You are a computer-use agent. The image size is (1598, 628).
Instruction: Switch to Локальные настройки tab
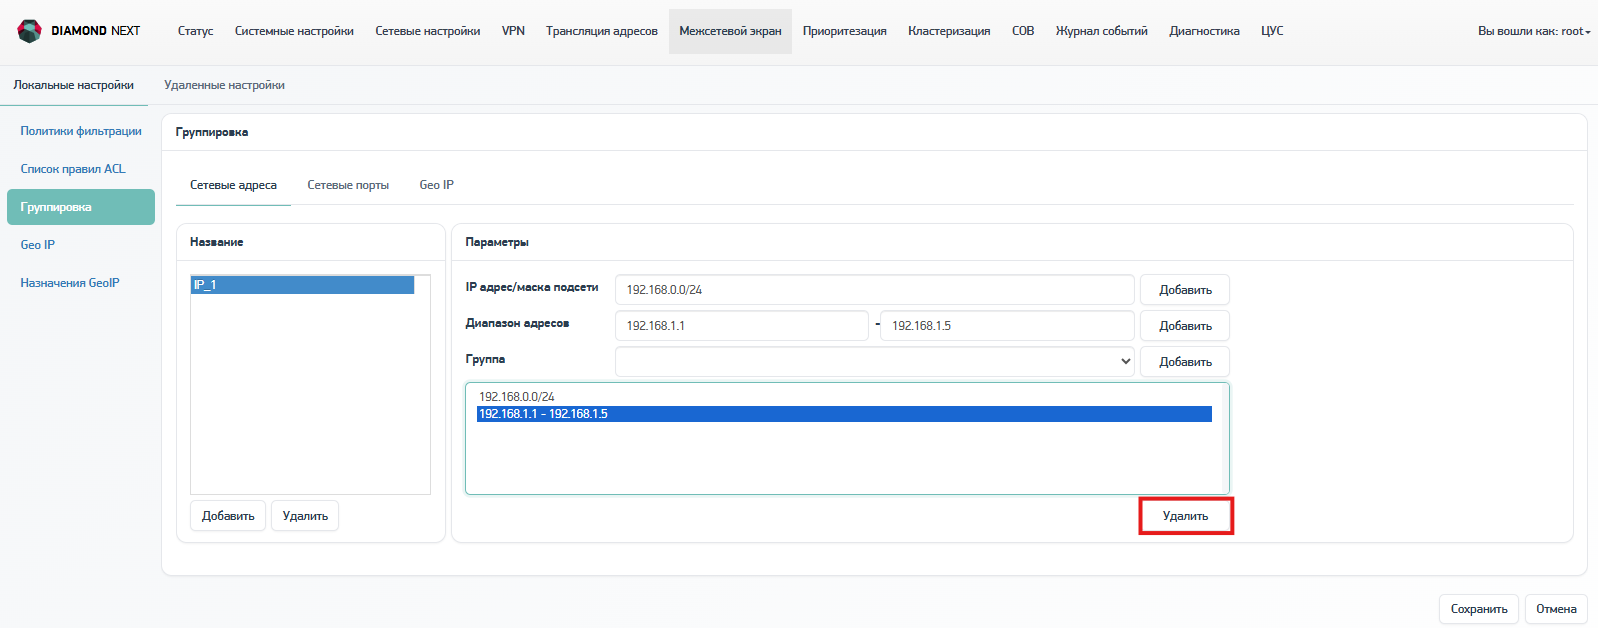coord(74,85)
